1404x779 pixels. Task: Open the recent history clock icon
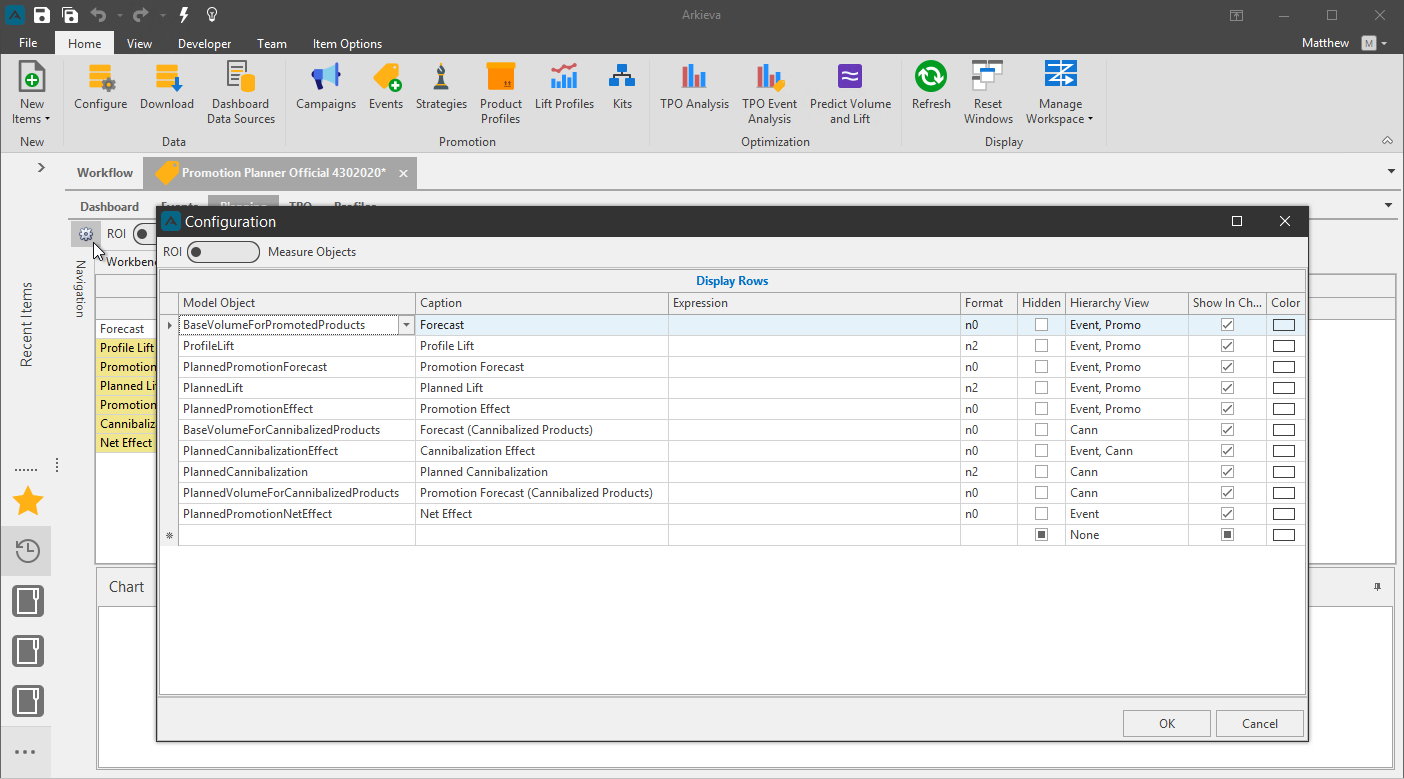(x=28, y=550)
